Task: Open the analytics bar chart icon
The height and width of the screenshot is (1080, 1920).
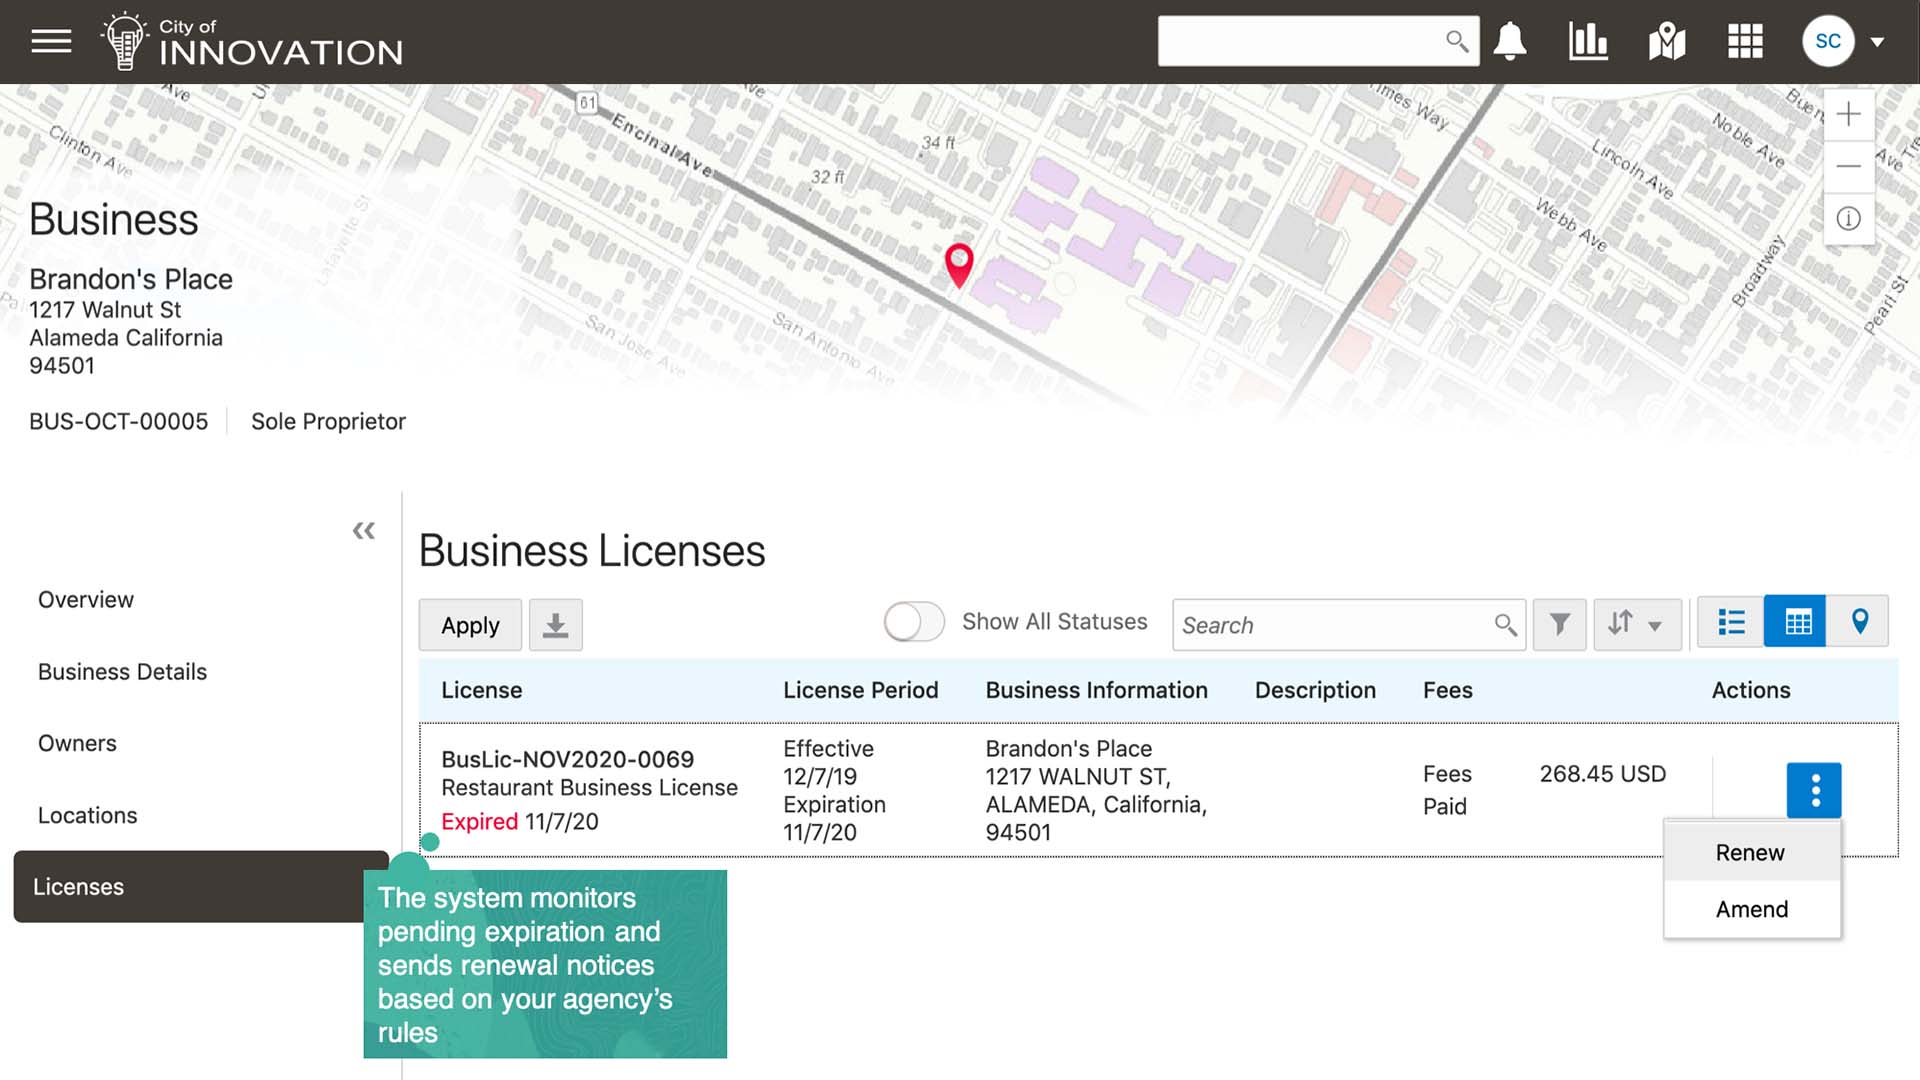Action: (1588, 41)
